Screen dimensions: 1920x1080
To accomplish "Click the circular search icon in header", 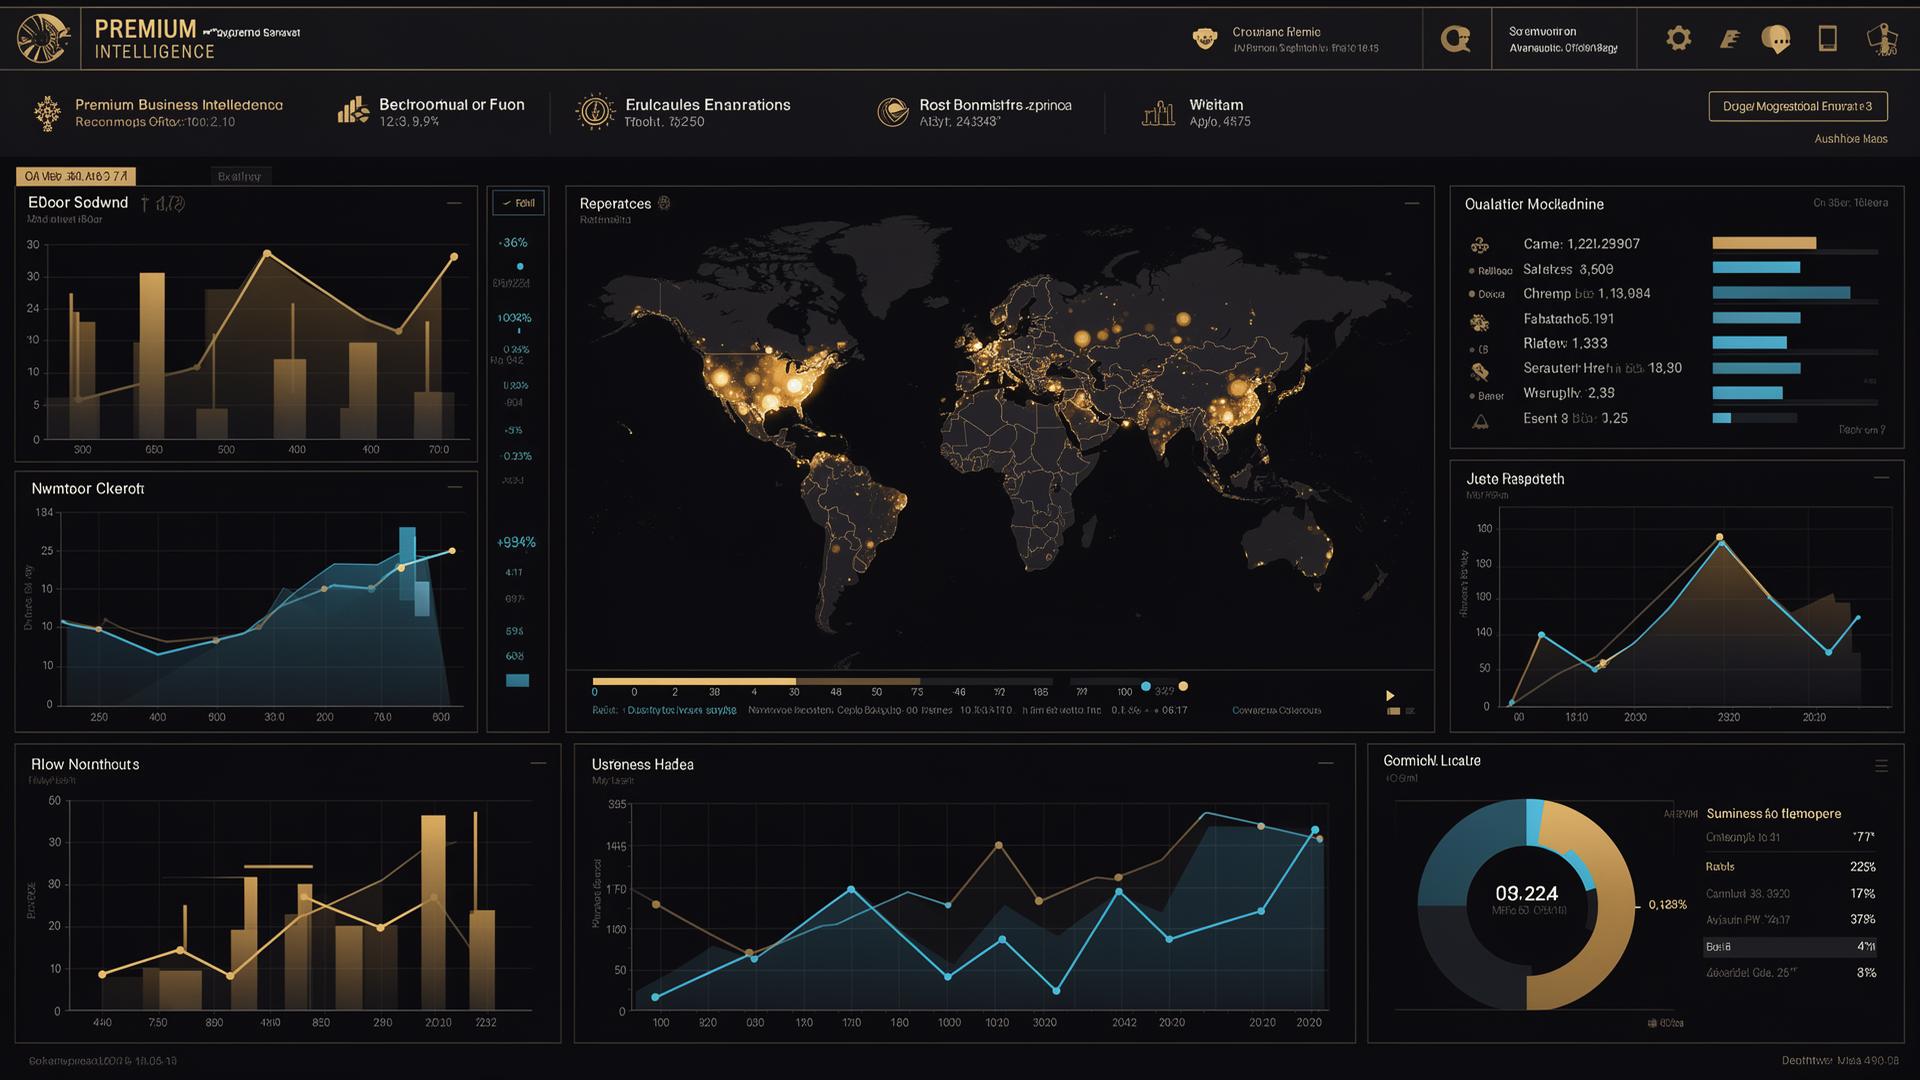I will (x=1455, y=39).
